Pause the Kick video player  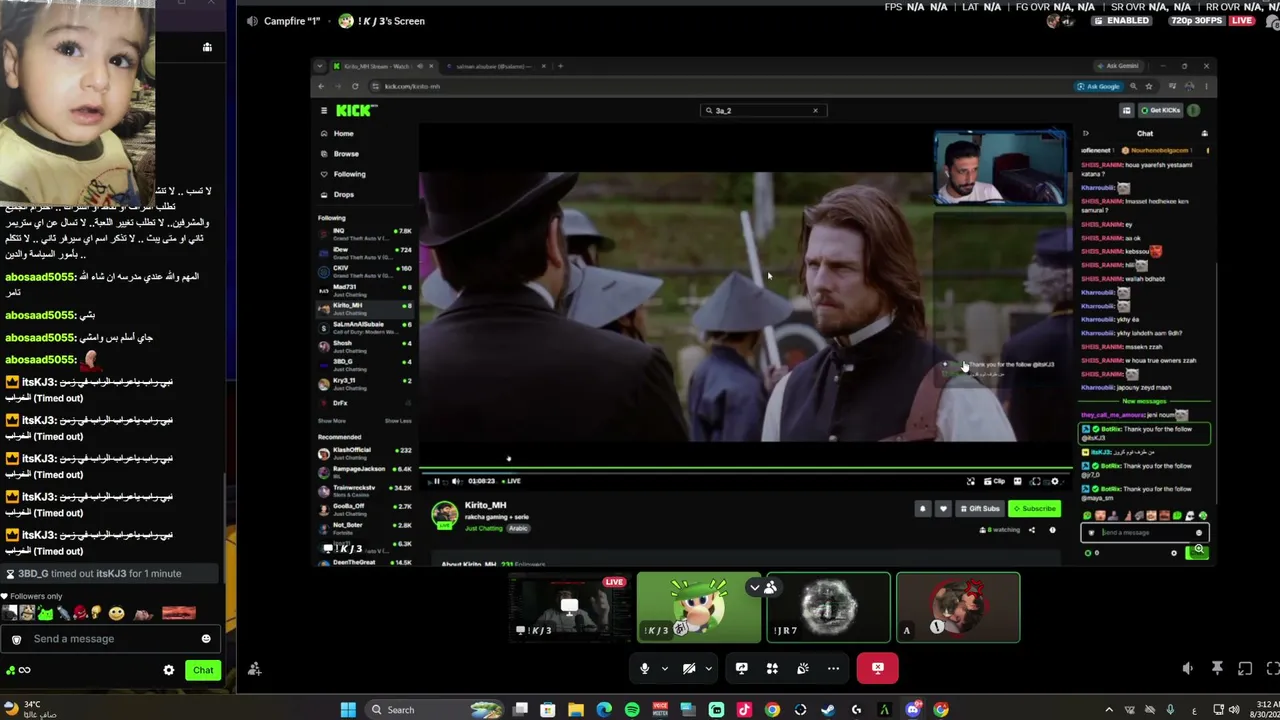[436, 481]
